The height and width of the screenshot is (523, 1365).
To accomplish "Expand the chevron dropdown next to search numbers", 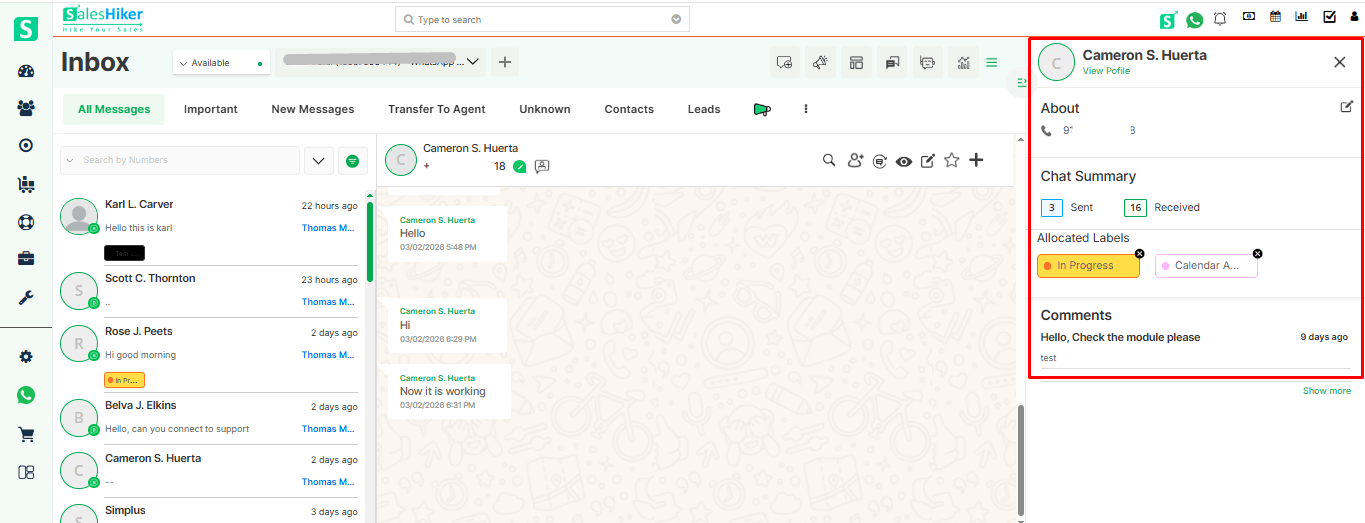I will (318, 160).
